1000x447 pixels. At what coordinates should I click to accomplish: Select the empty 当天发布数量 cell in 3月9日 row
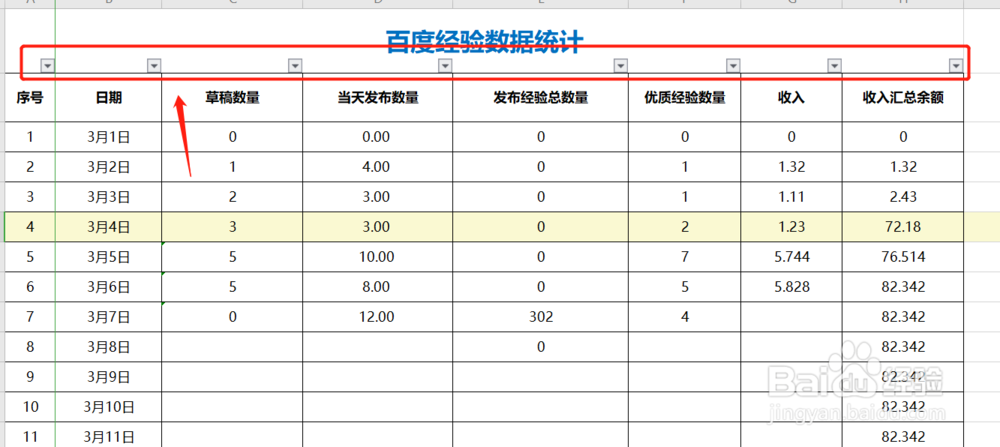(378, 377)
